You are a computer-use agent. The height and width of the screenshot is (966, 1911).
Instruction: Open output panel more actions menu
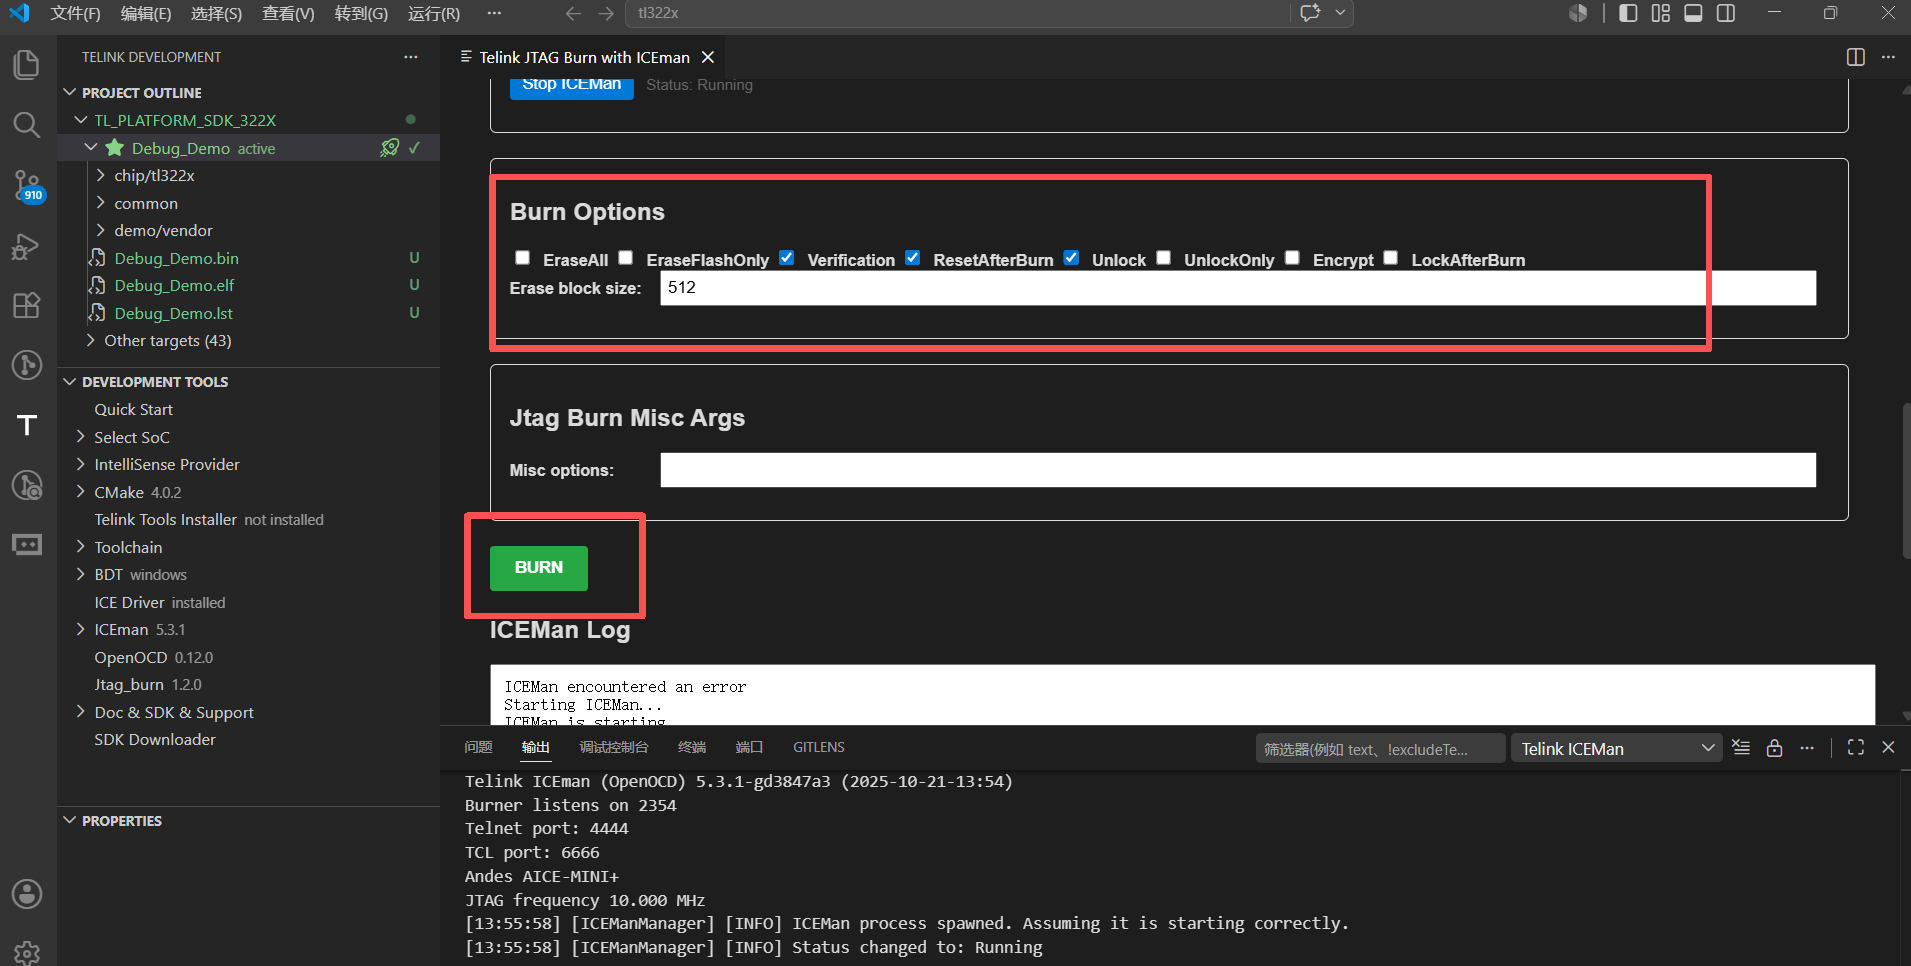coord(1807,748)
